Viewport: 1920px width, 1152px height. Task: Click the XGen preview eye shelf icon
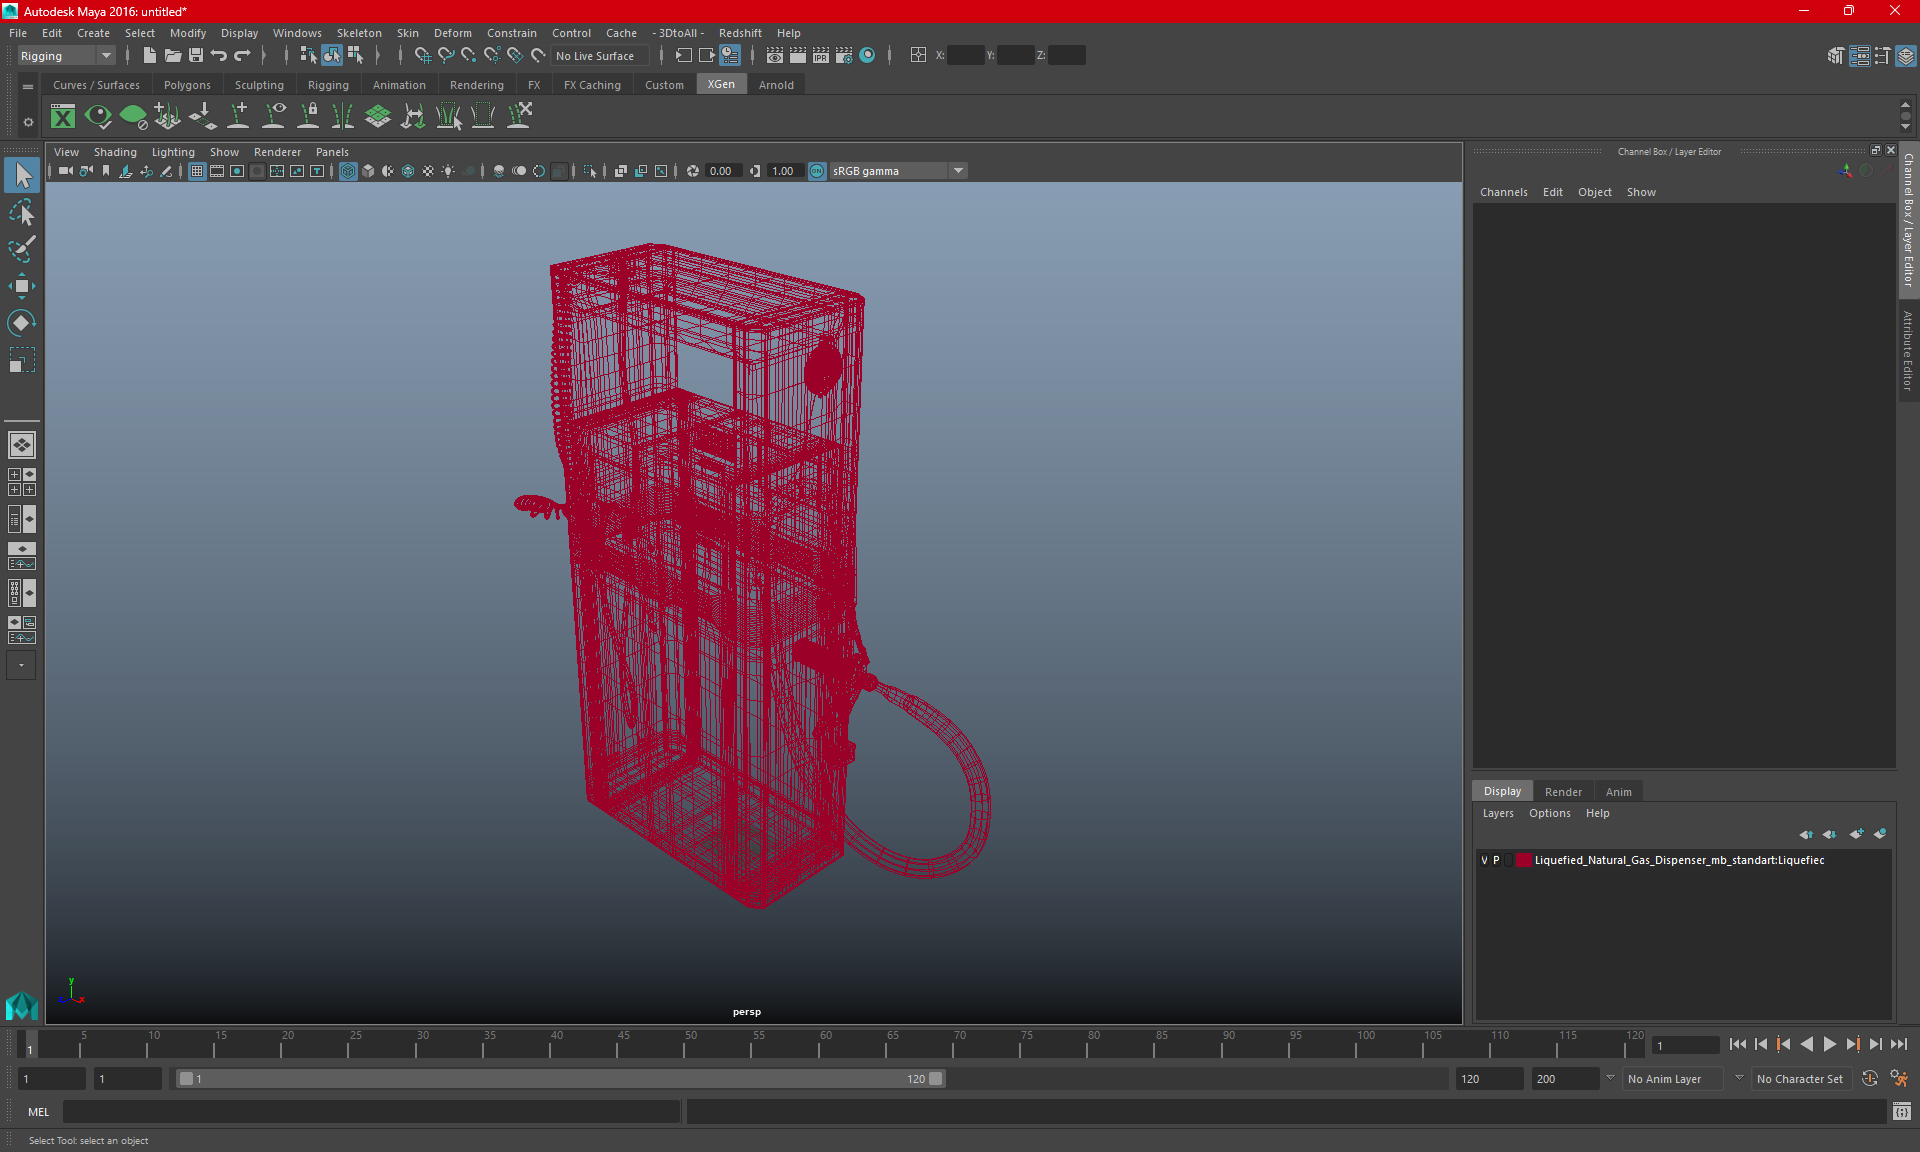point(98,117)
